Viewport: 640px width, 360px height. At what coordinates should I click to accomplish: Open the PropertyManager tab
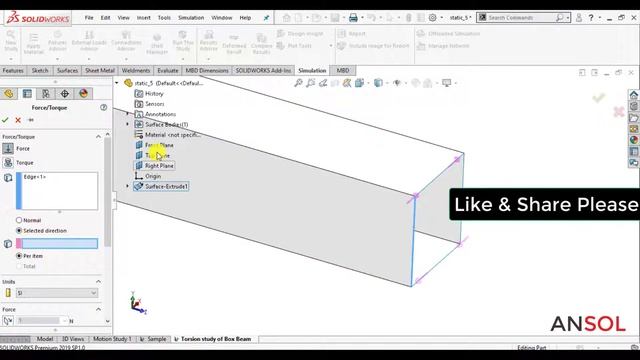pos(27,94)
